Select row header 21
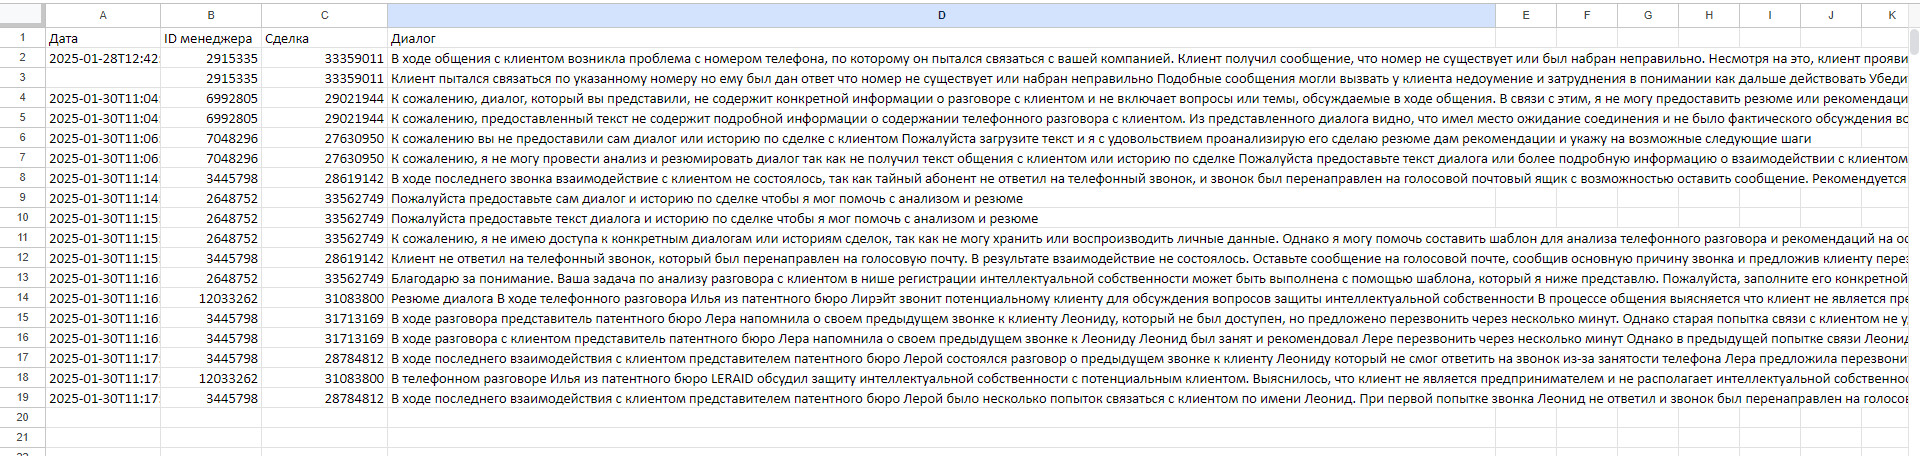1920x456 pixels. pyautogui.click(x=22, y=438)
